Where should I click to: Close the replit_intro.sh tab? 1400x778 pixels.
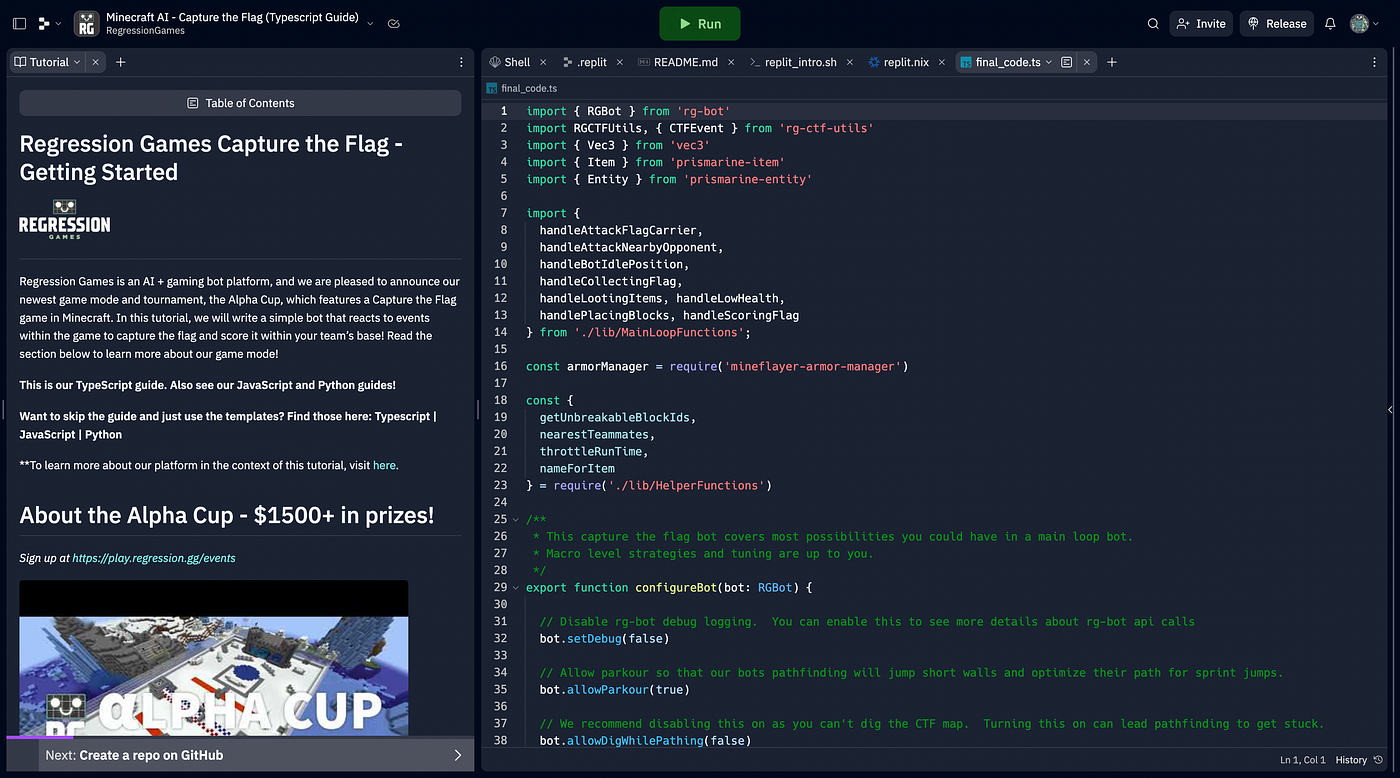pyautogui.click(x=849, y=62)
